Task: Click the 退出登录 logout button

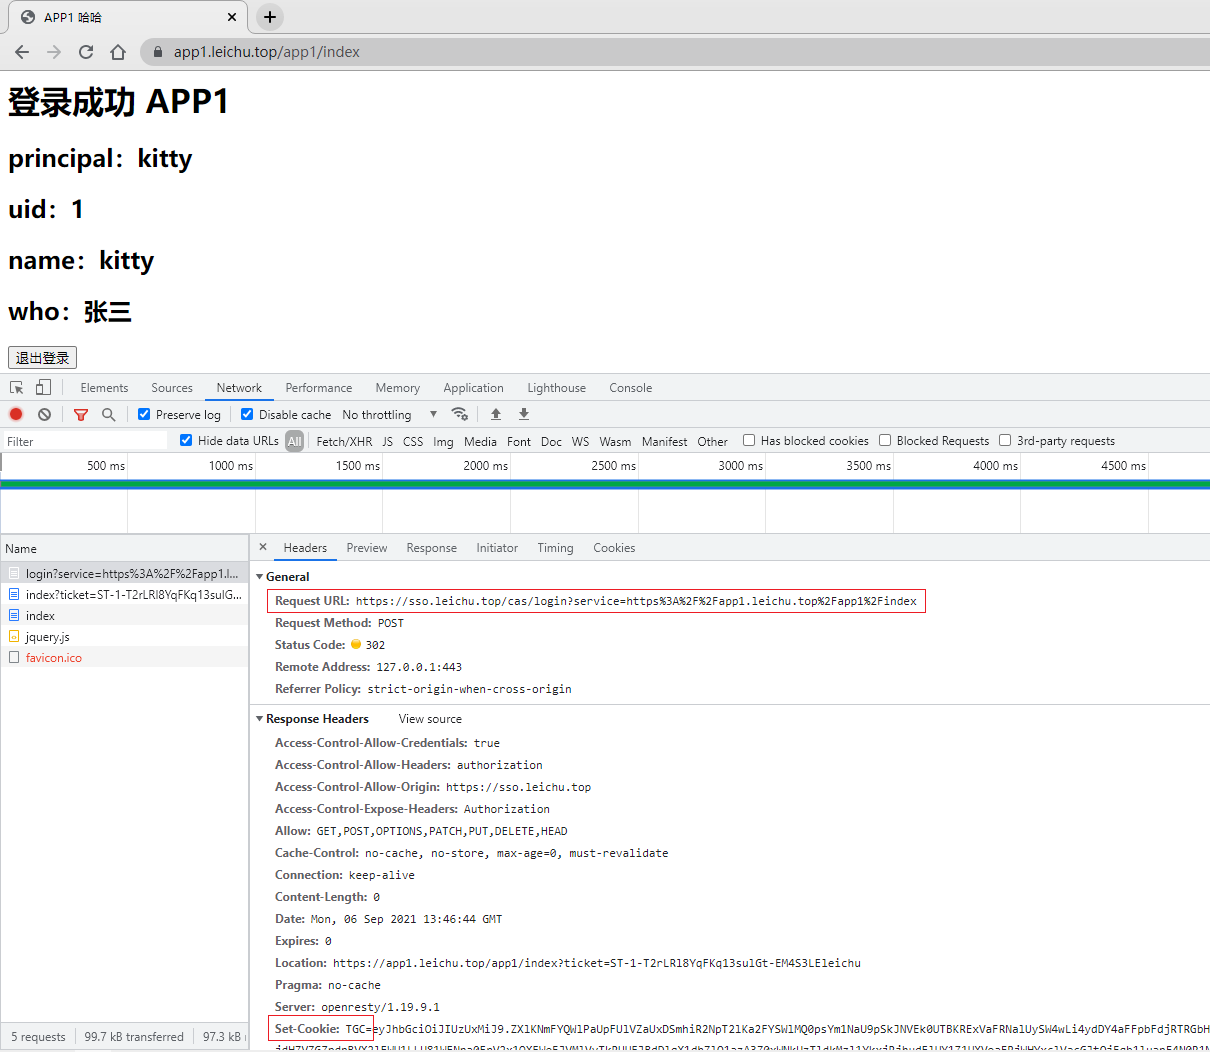Action: [42, 358]
